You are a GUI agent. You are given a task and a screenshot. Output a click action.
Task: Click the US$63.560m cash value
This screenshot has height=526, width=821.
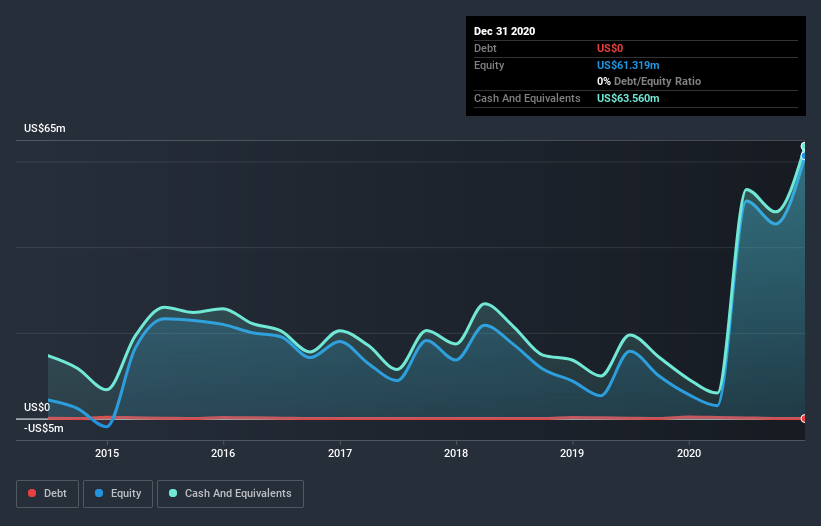tap(628, 98)
